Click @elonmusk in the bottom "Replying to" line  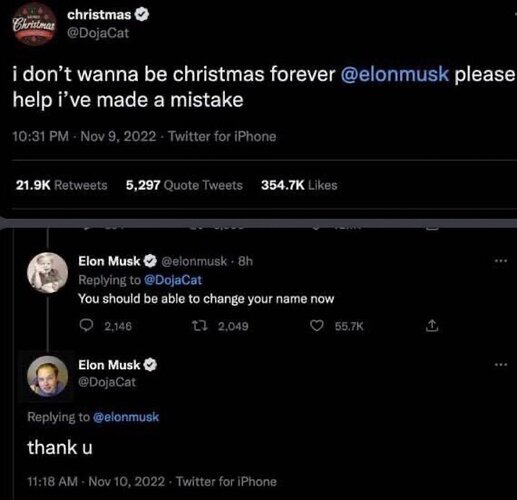point(126,417)
